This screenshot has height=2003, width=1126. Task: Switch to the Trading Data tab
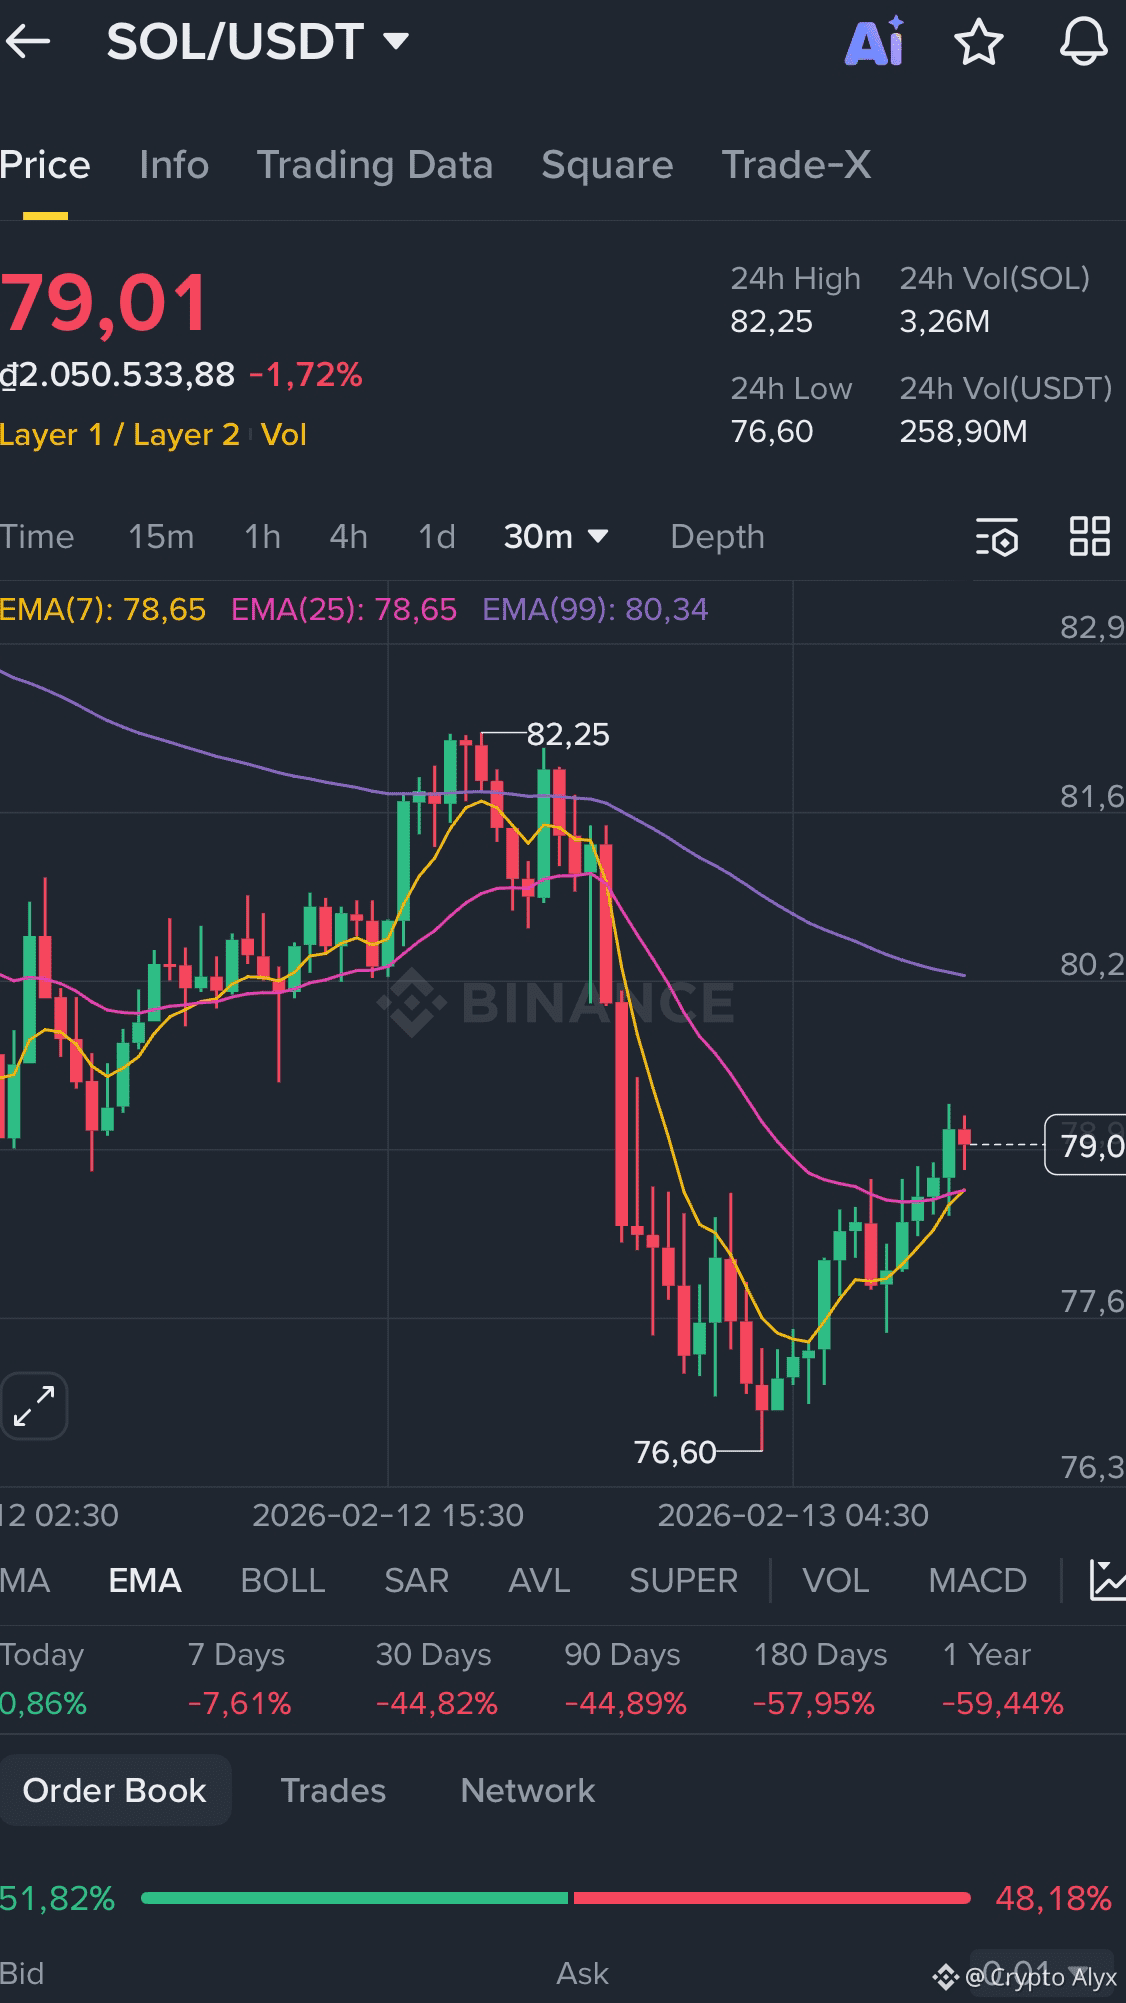tap(375, 165)
